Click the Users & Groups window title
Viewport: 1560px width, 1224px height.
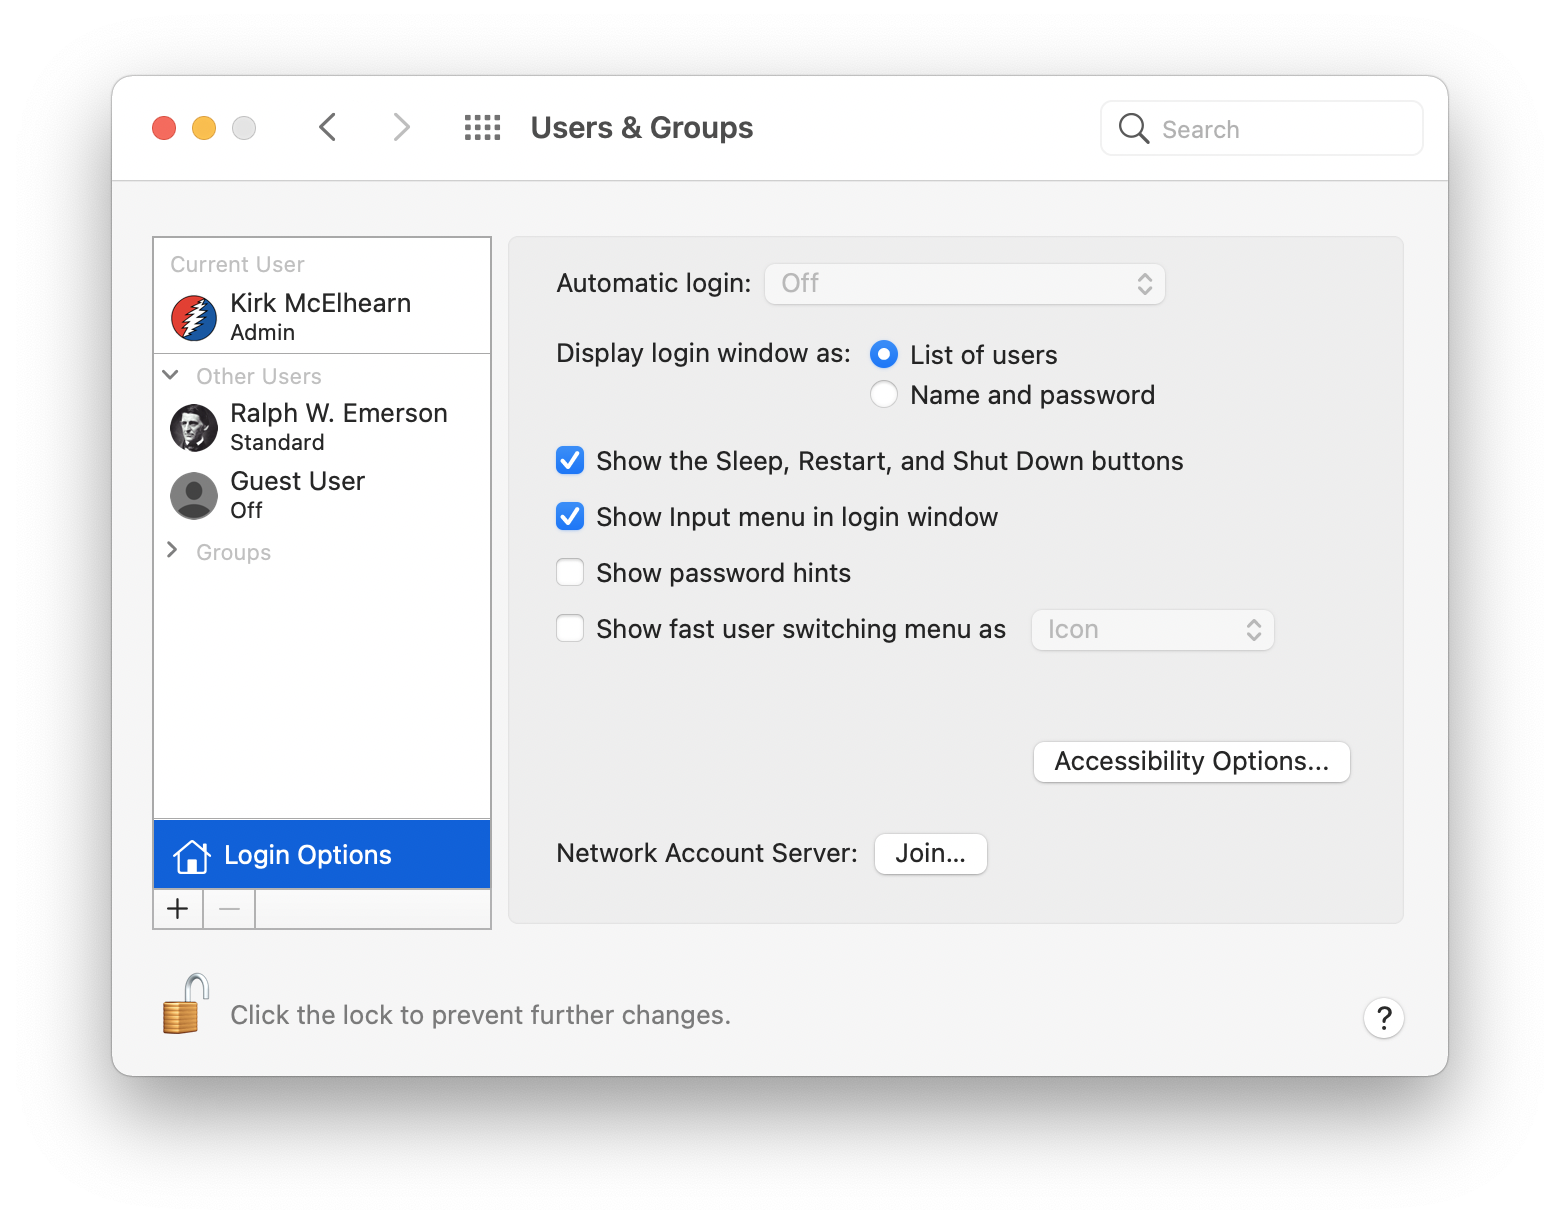(642, 128)
